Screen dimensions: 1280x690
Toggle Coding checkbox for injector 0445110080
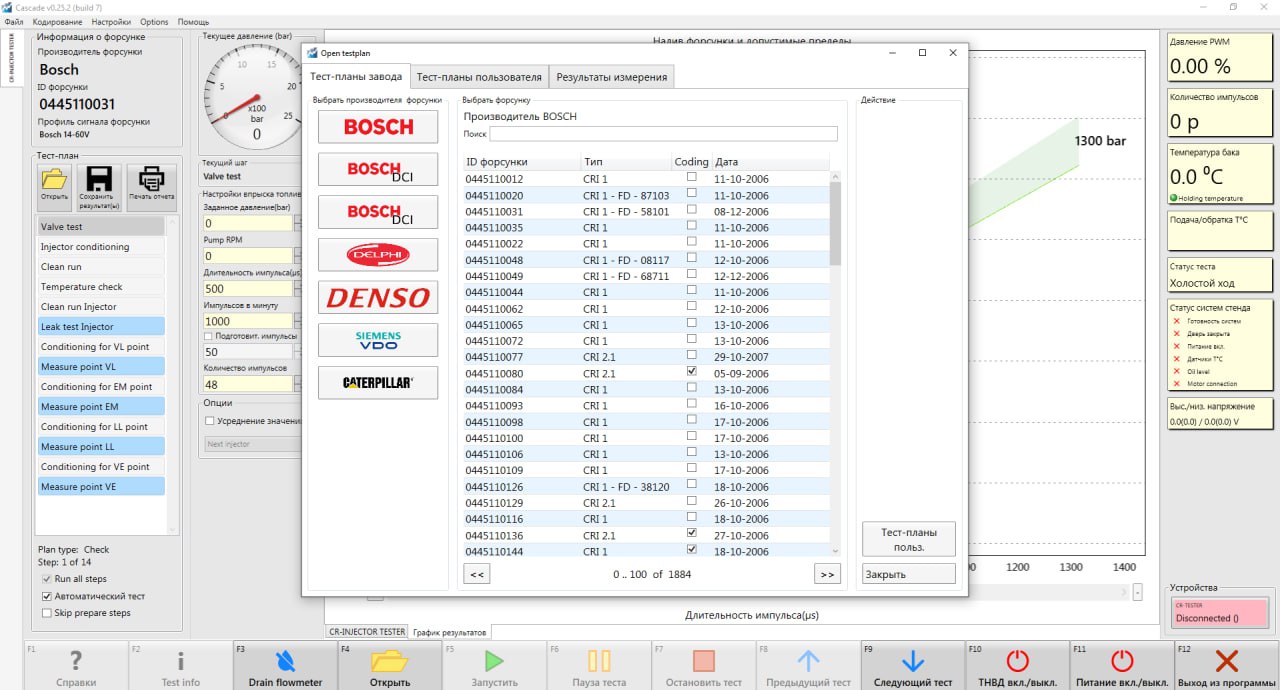point(691,372)
